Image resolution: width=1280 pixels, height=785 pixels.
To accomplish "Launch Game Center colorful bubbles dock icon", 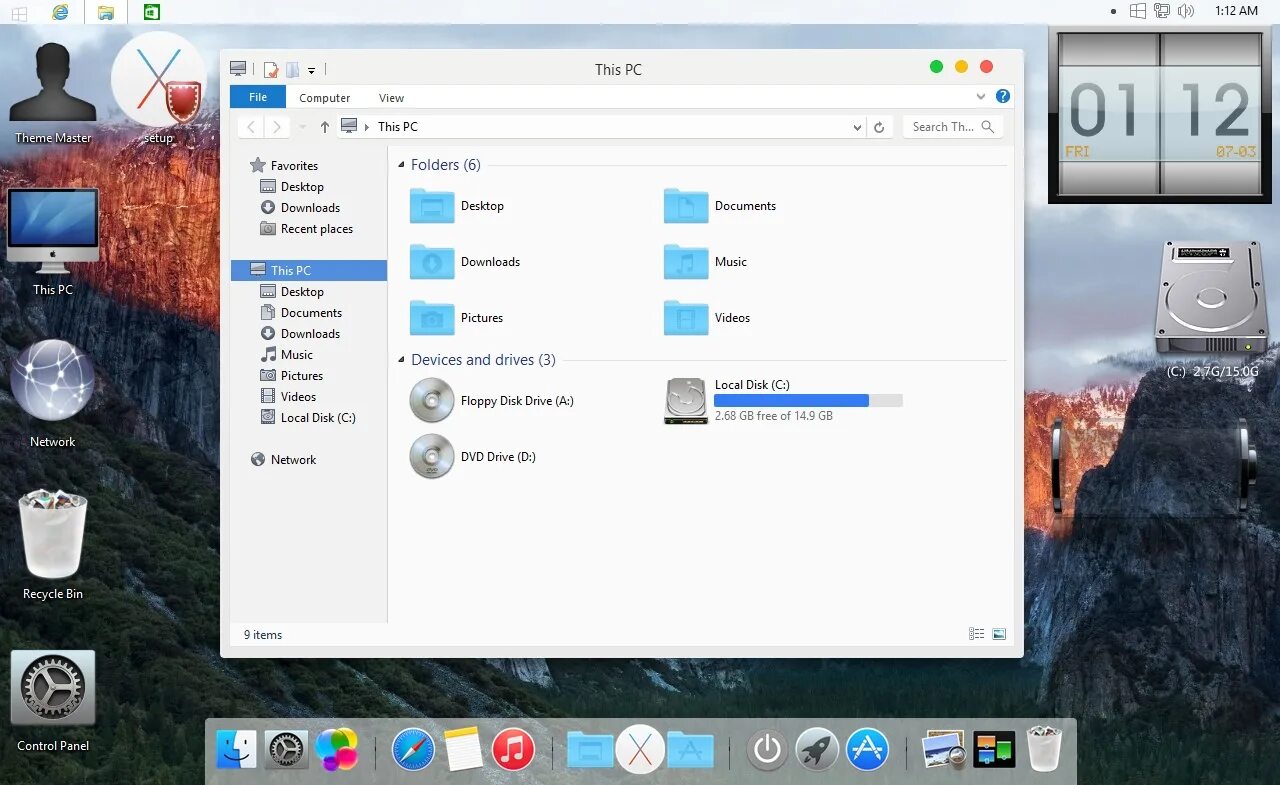I will pos(336,749).
